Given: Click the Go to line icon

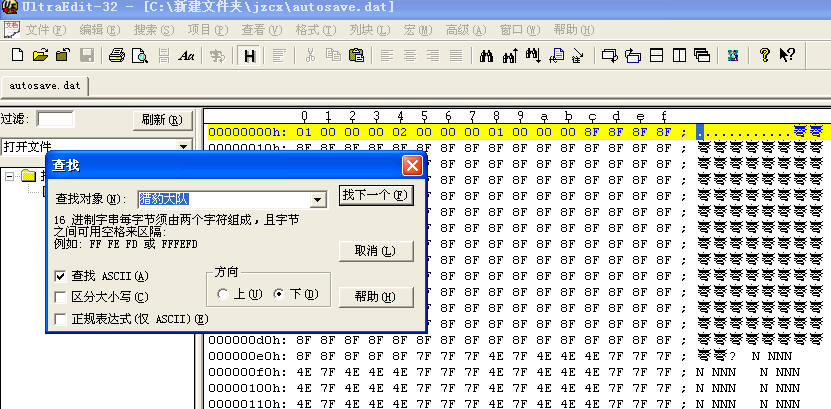Looking at the screenshot, I should click(x=578, y=55).
